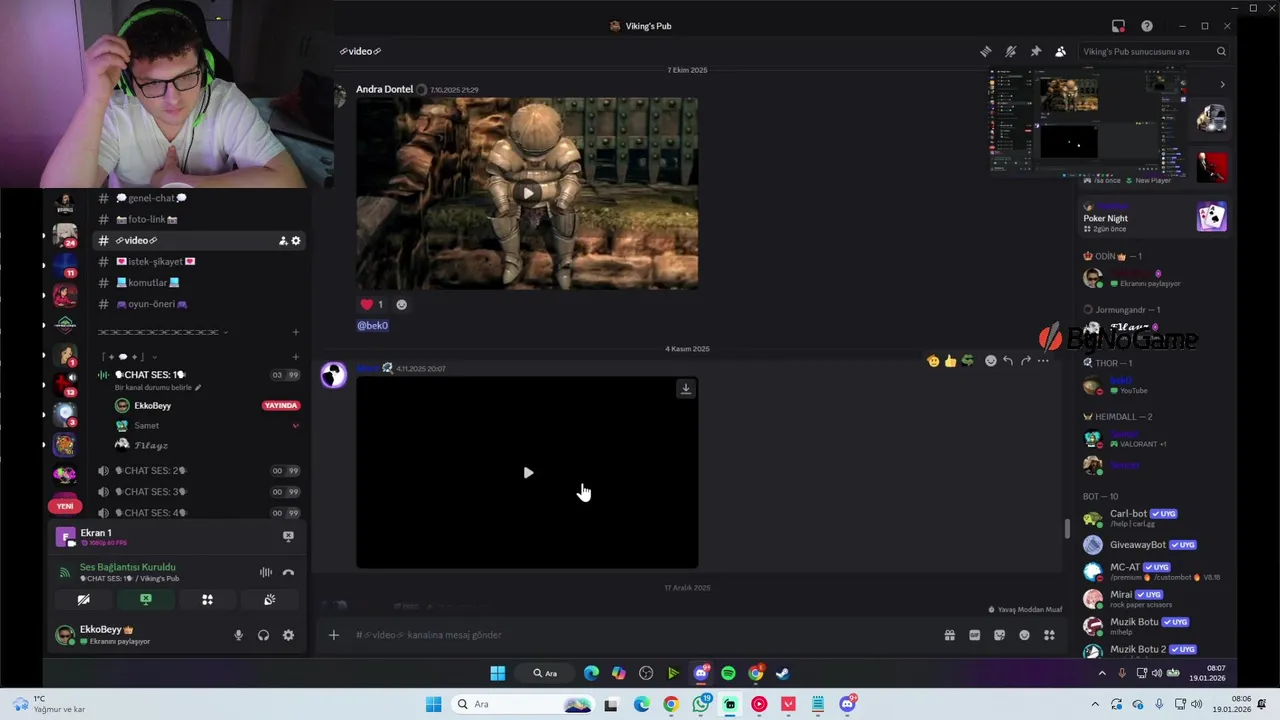Image resolution: width=1280 pixels, height=720 pixels.
Task: Click the heart reaction with count 1
Action: point(372,304)
